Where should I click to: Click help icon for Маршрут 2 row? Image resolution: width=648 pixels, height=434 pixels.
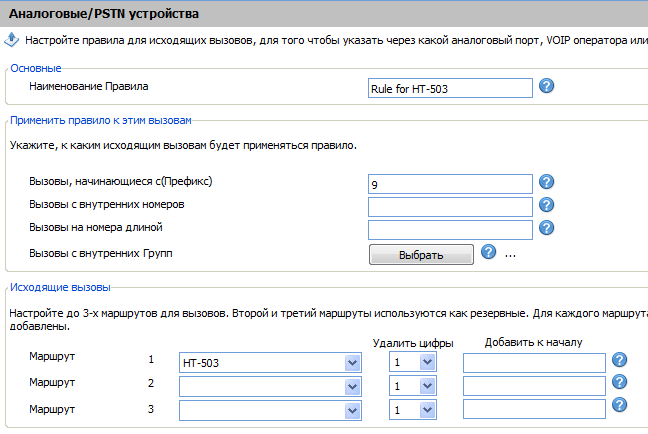(x=619, y=382)
